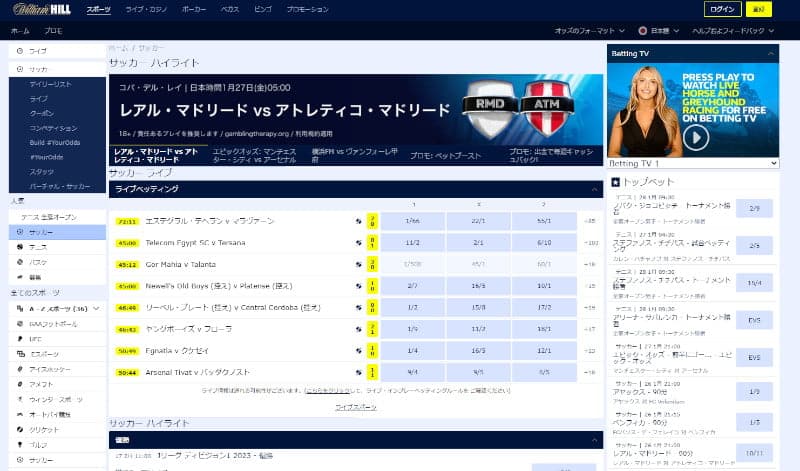The height and width of the screenshot is (471, 800).
Task: Select the horse racing icon for 競馬
Action: (20, 277)
